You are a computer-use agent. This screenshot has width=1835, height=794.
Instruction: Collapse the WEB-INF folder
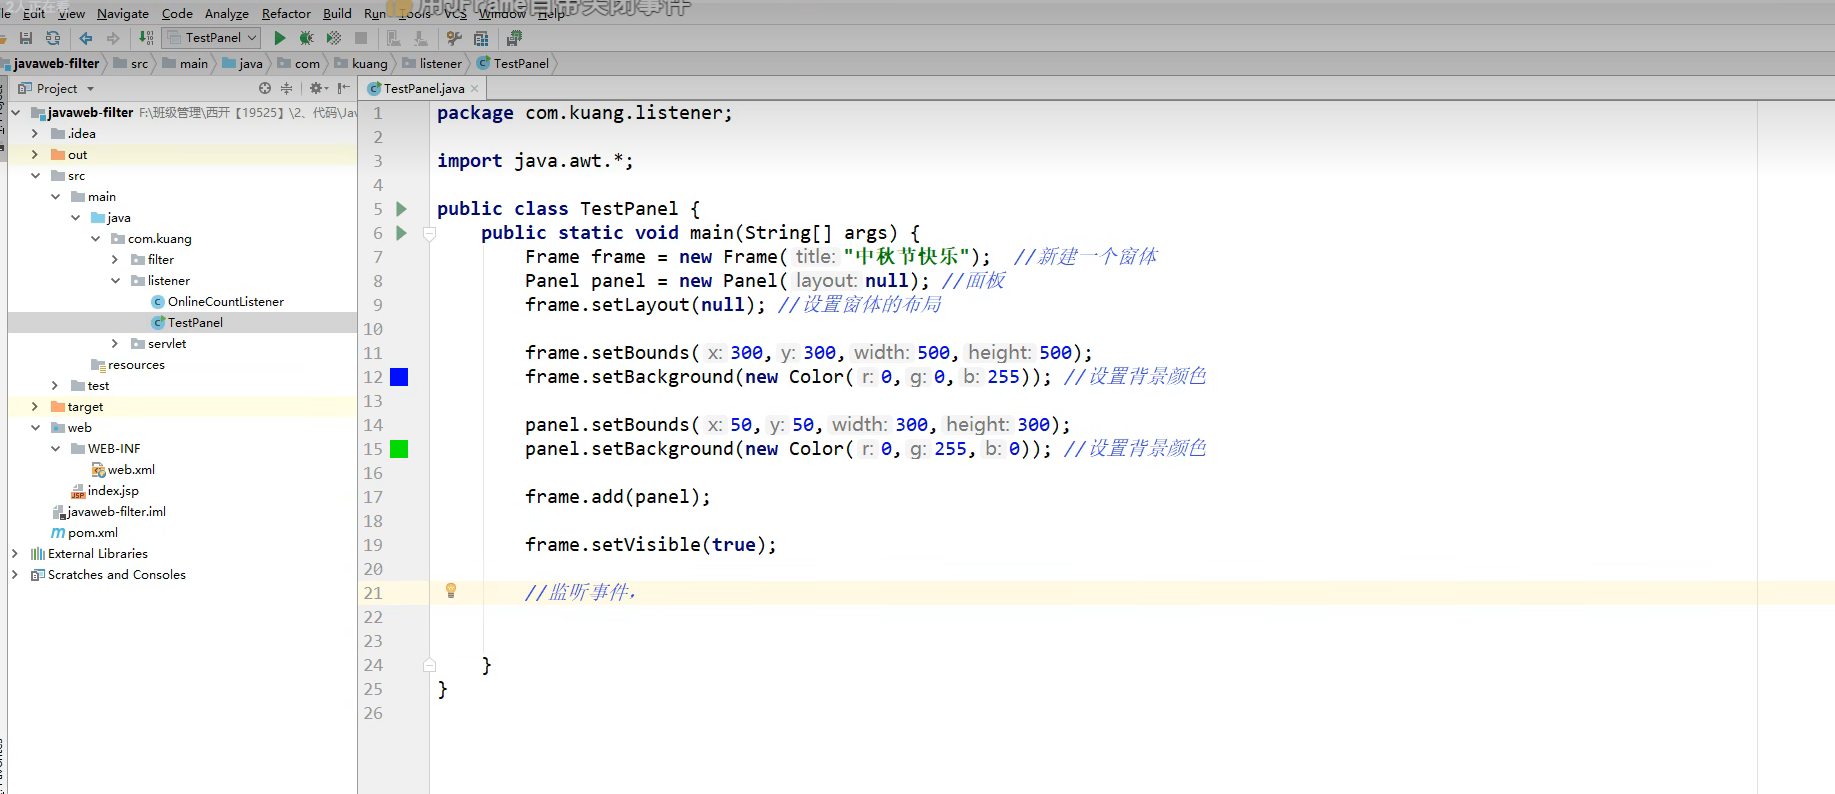click(55, 448)
